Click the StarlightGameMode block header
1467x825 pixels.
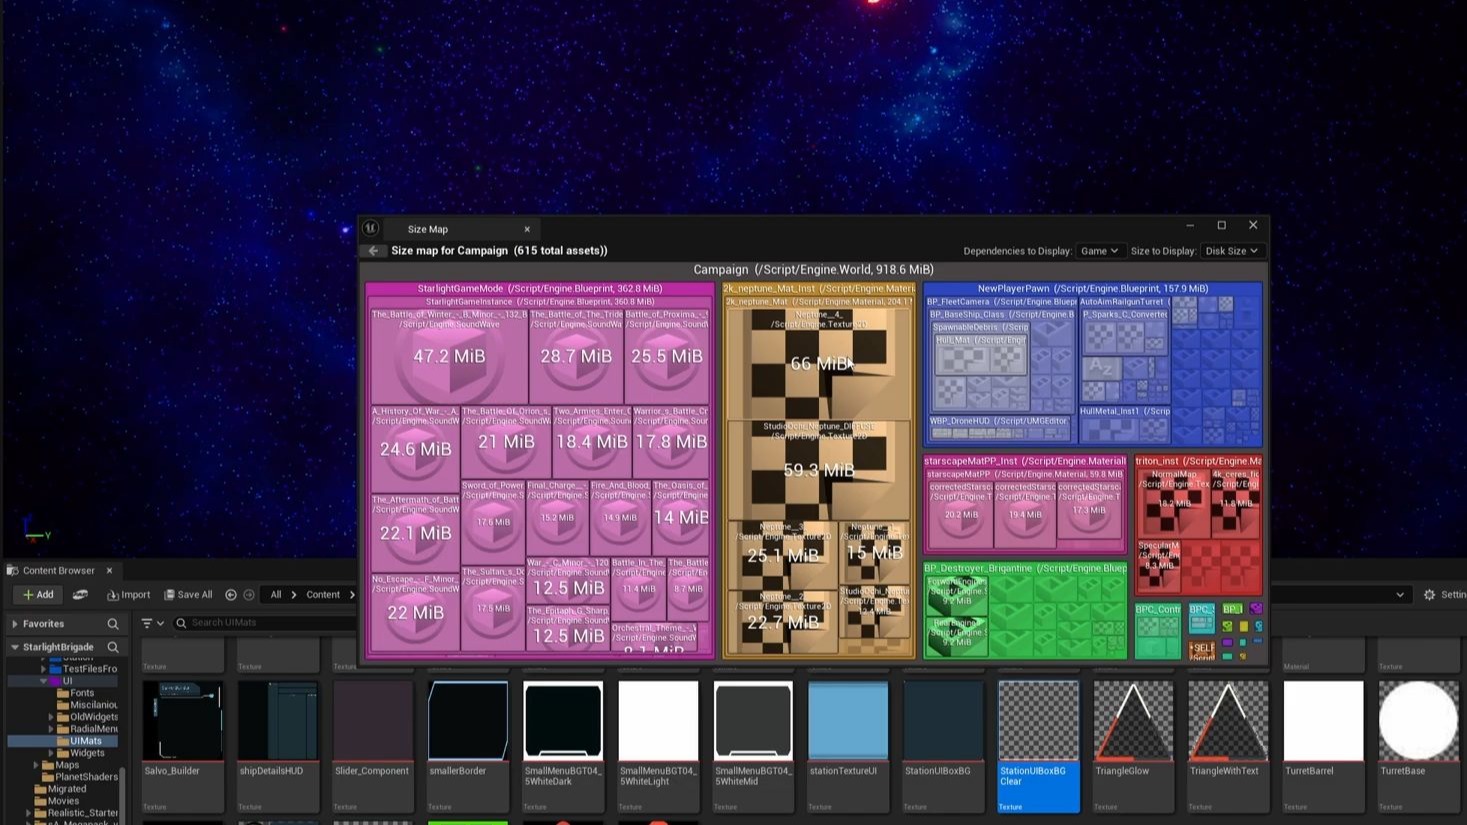(540, 289)
